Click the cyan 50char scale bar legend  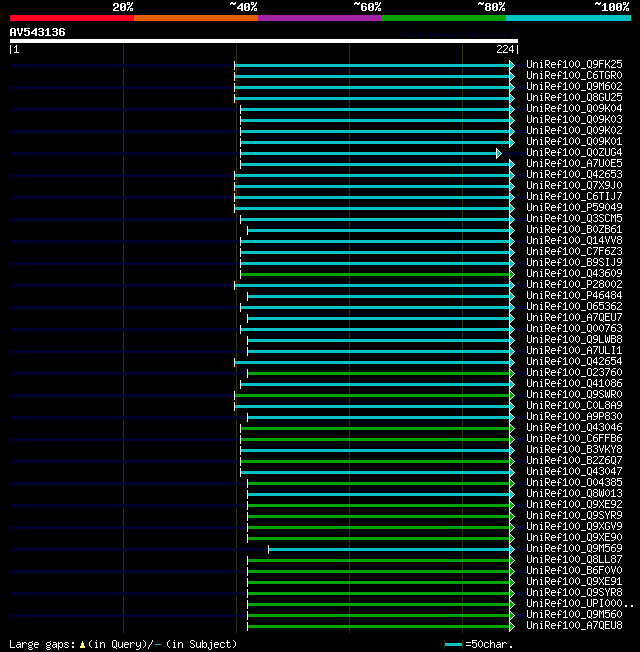click(x=453, y=645)
